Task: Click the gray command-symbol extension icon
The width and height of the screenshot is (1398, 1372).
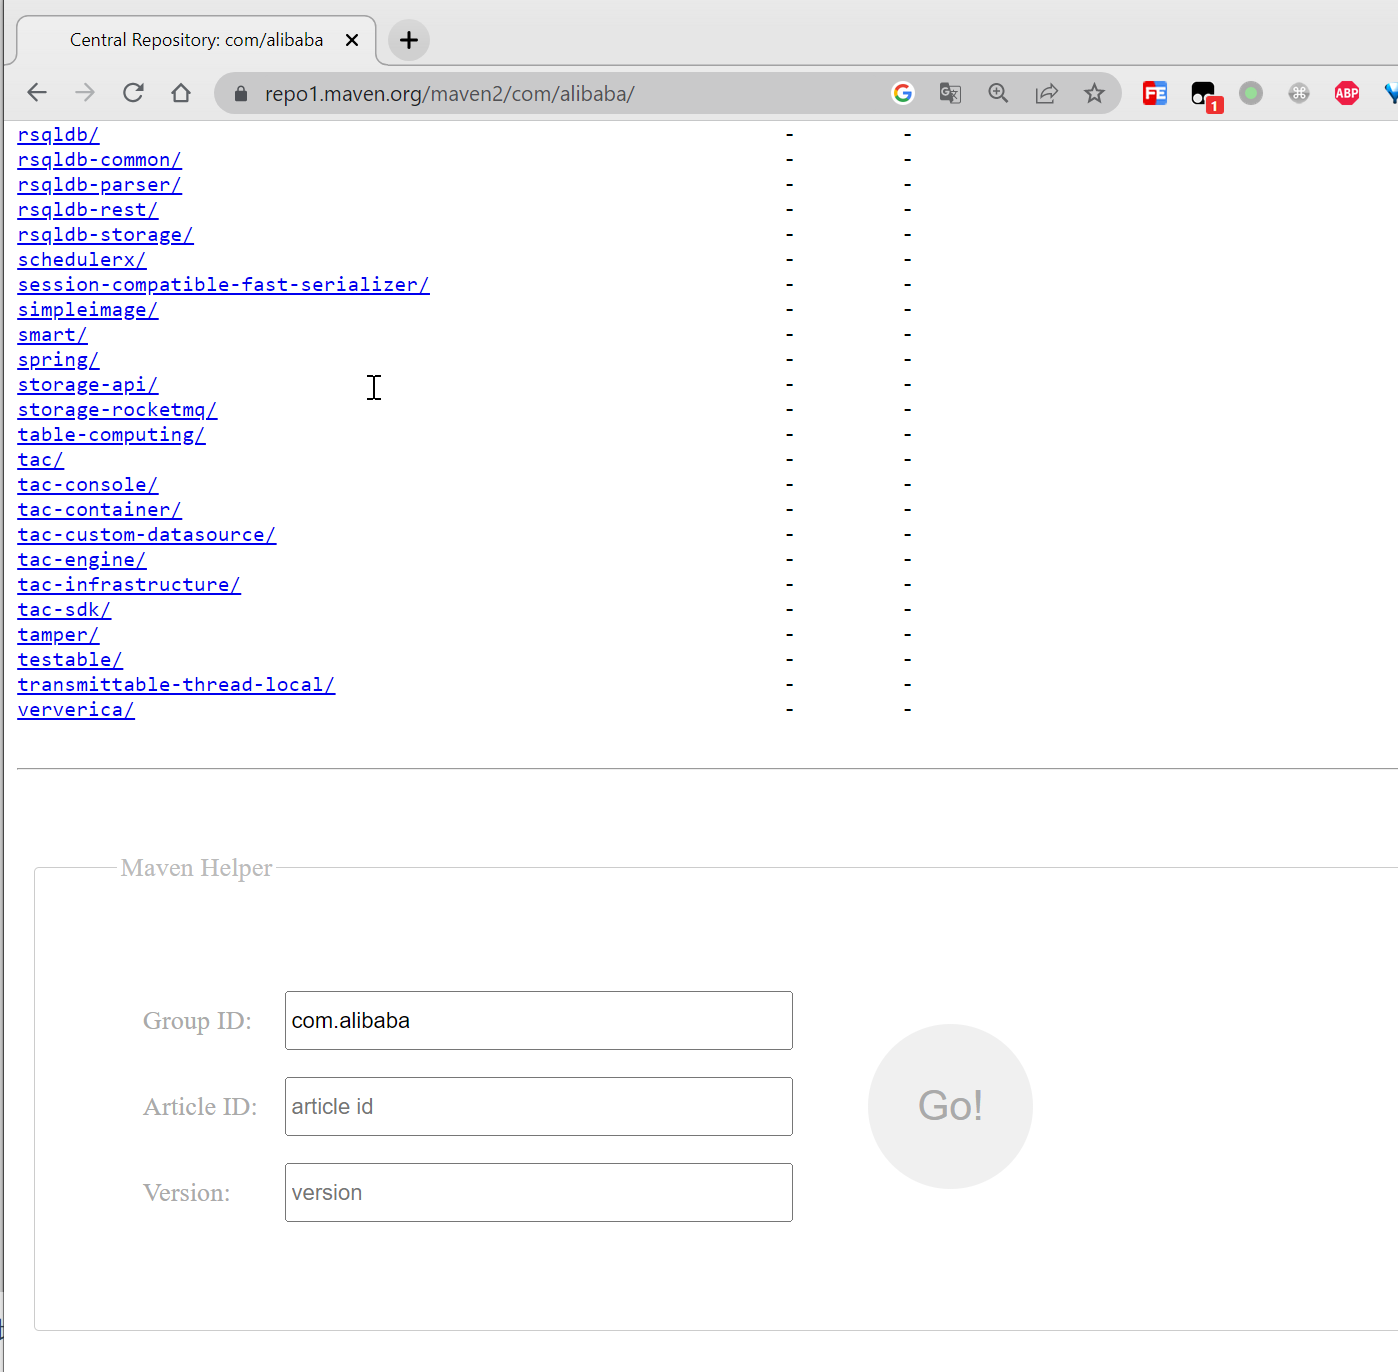Action: (x=1299, y=93)
